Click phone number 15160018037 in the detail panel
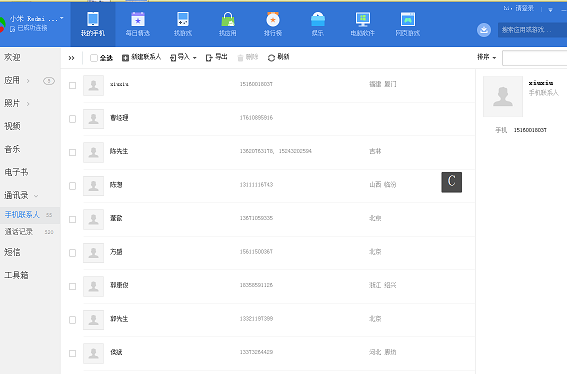Screen dimensions: 567x374 [x=530, y=130]
